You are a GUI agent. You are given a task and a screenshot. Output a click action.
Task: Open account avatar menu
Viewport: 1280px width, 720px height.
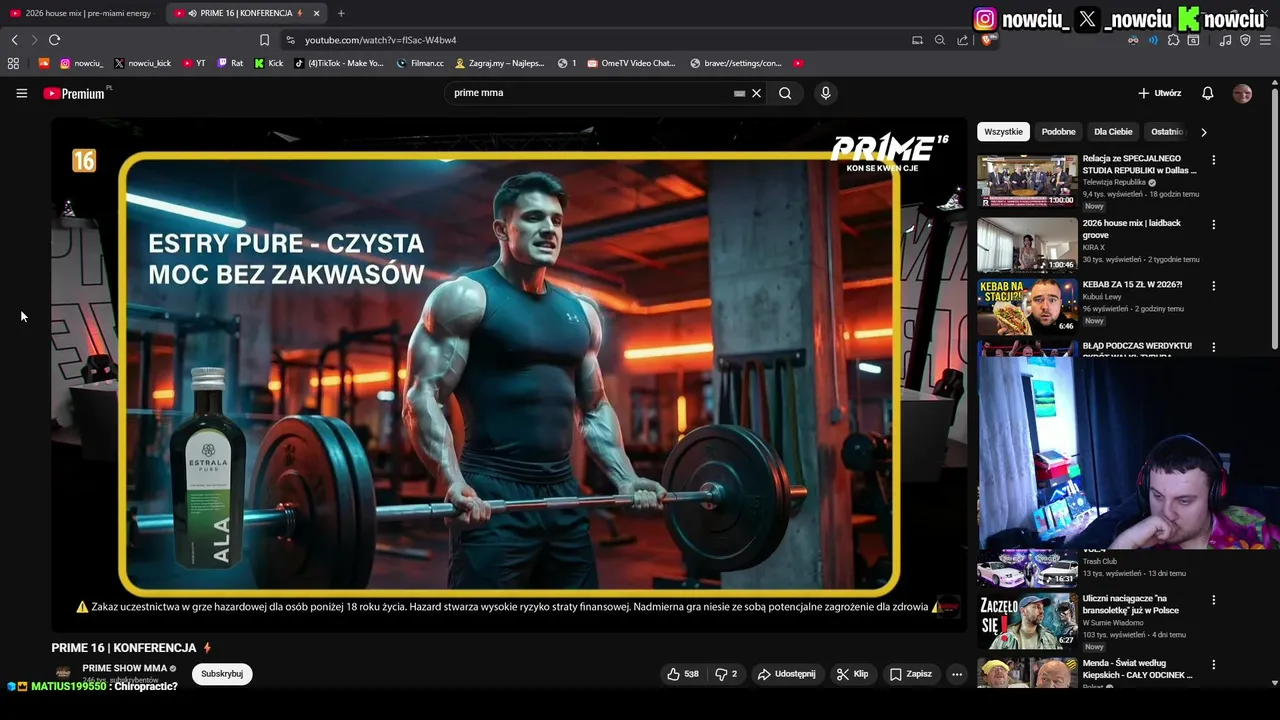[x=1242, y=93]
